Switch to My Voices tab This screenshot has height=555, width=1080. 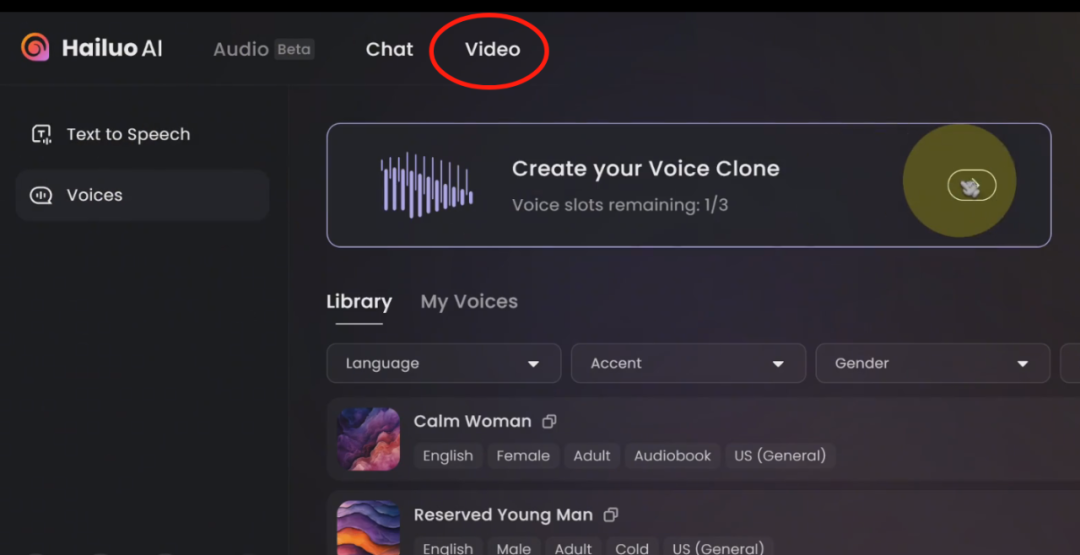[469, 302]
